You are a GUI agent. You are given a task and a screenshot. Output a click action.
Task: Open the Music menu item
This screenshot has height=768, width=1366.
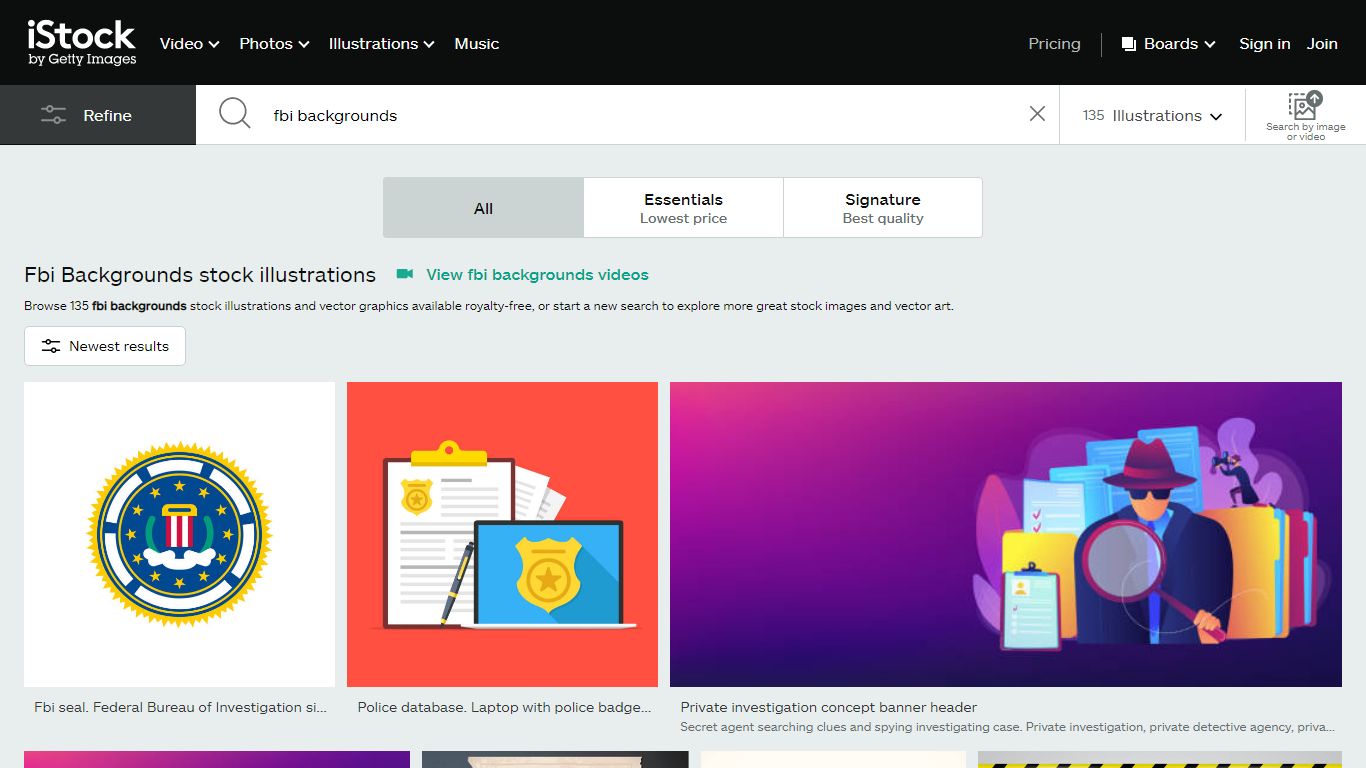coord(477,44)
